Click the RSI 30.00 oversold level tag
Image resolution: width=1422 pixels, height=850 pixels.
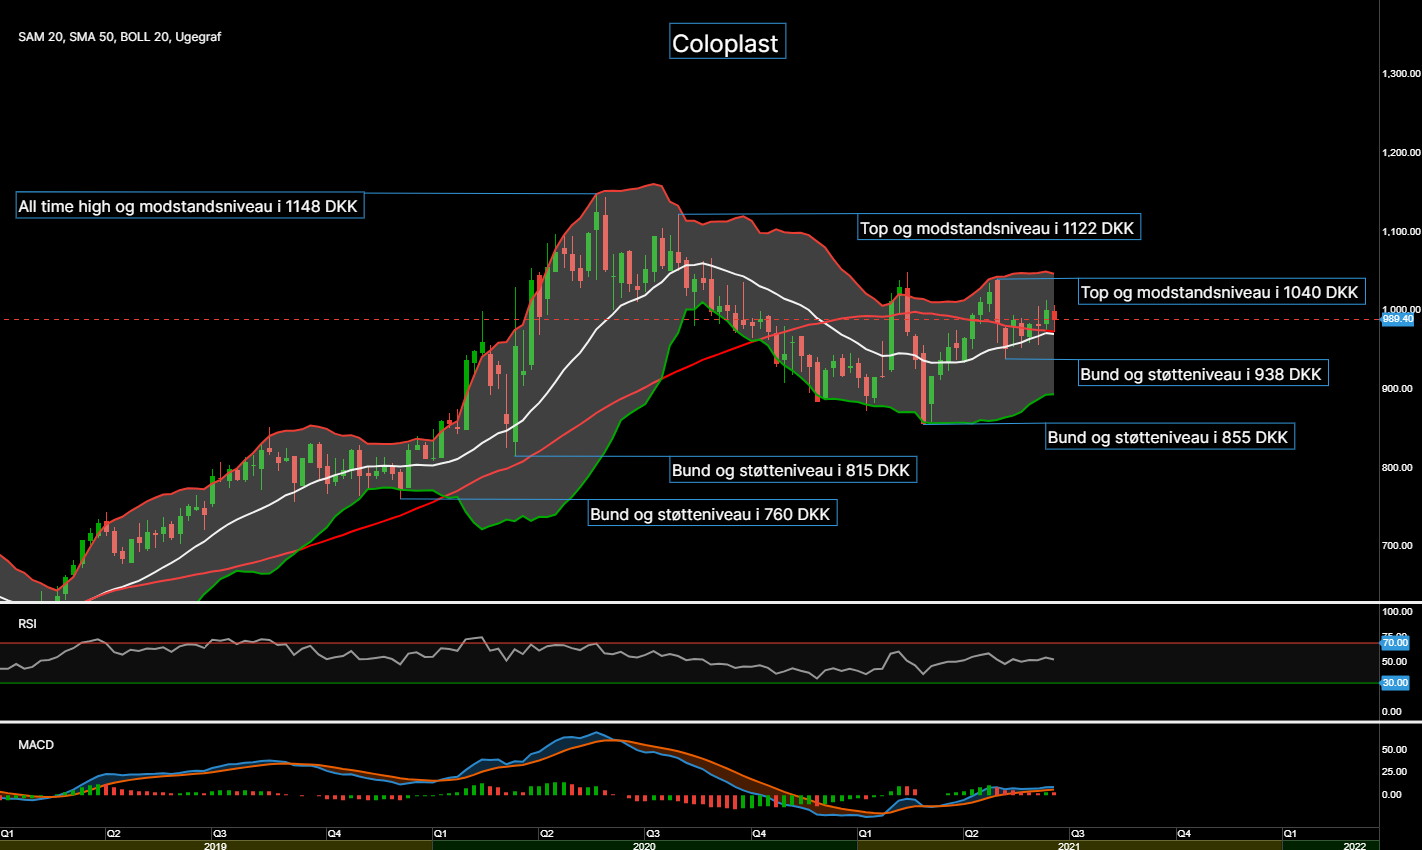click(x=1395, y=683)
